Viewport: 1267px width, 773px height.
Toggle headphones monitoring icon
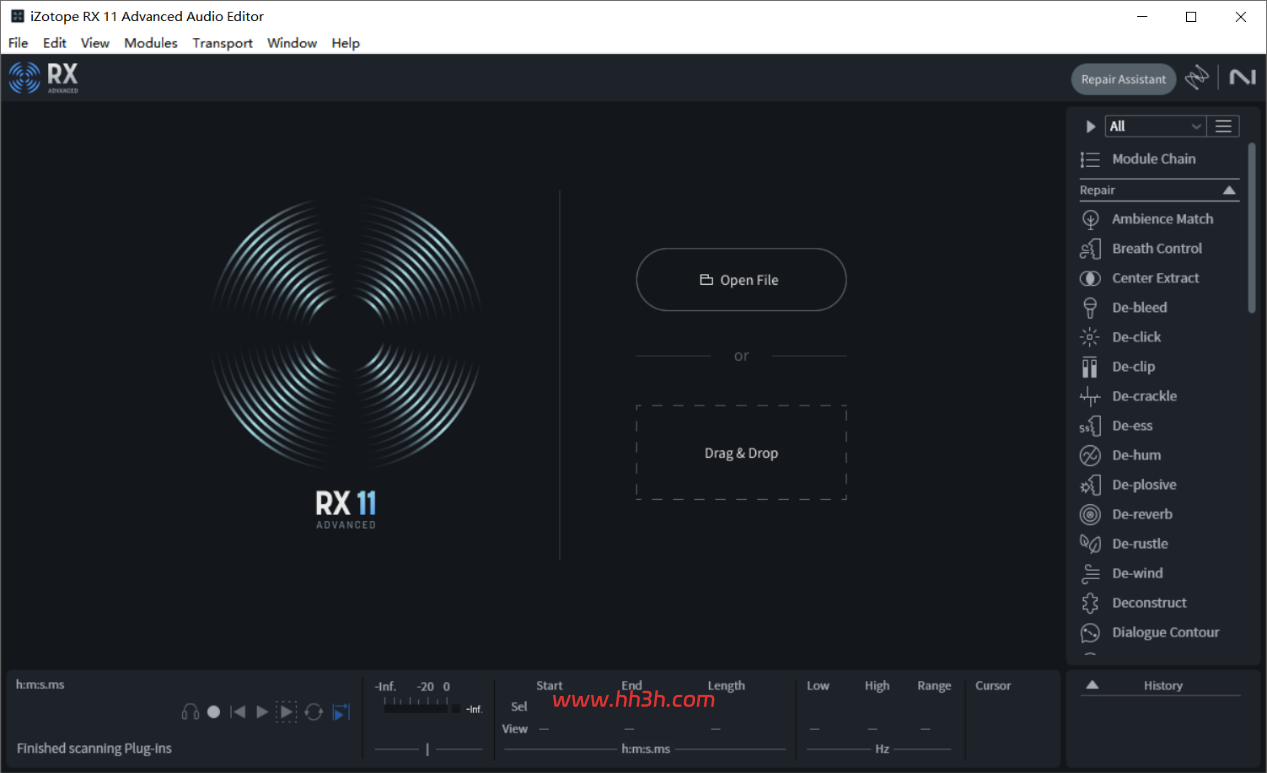190,712
